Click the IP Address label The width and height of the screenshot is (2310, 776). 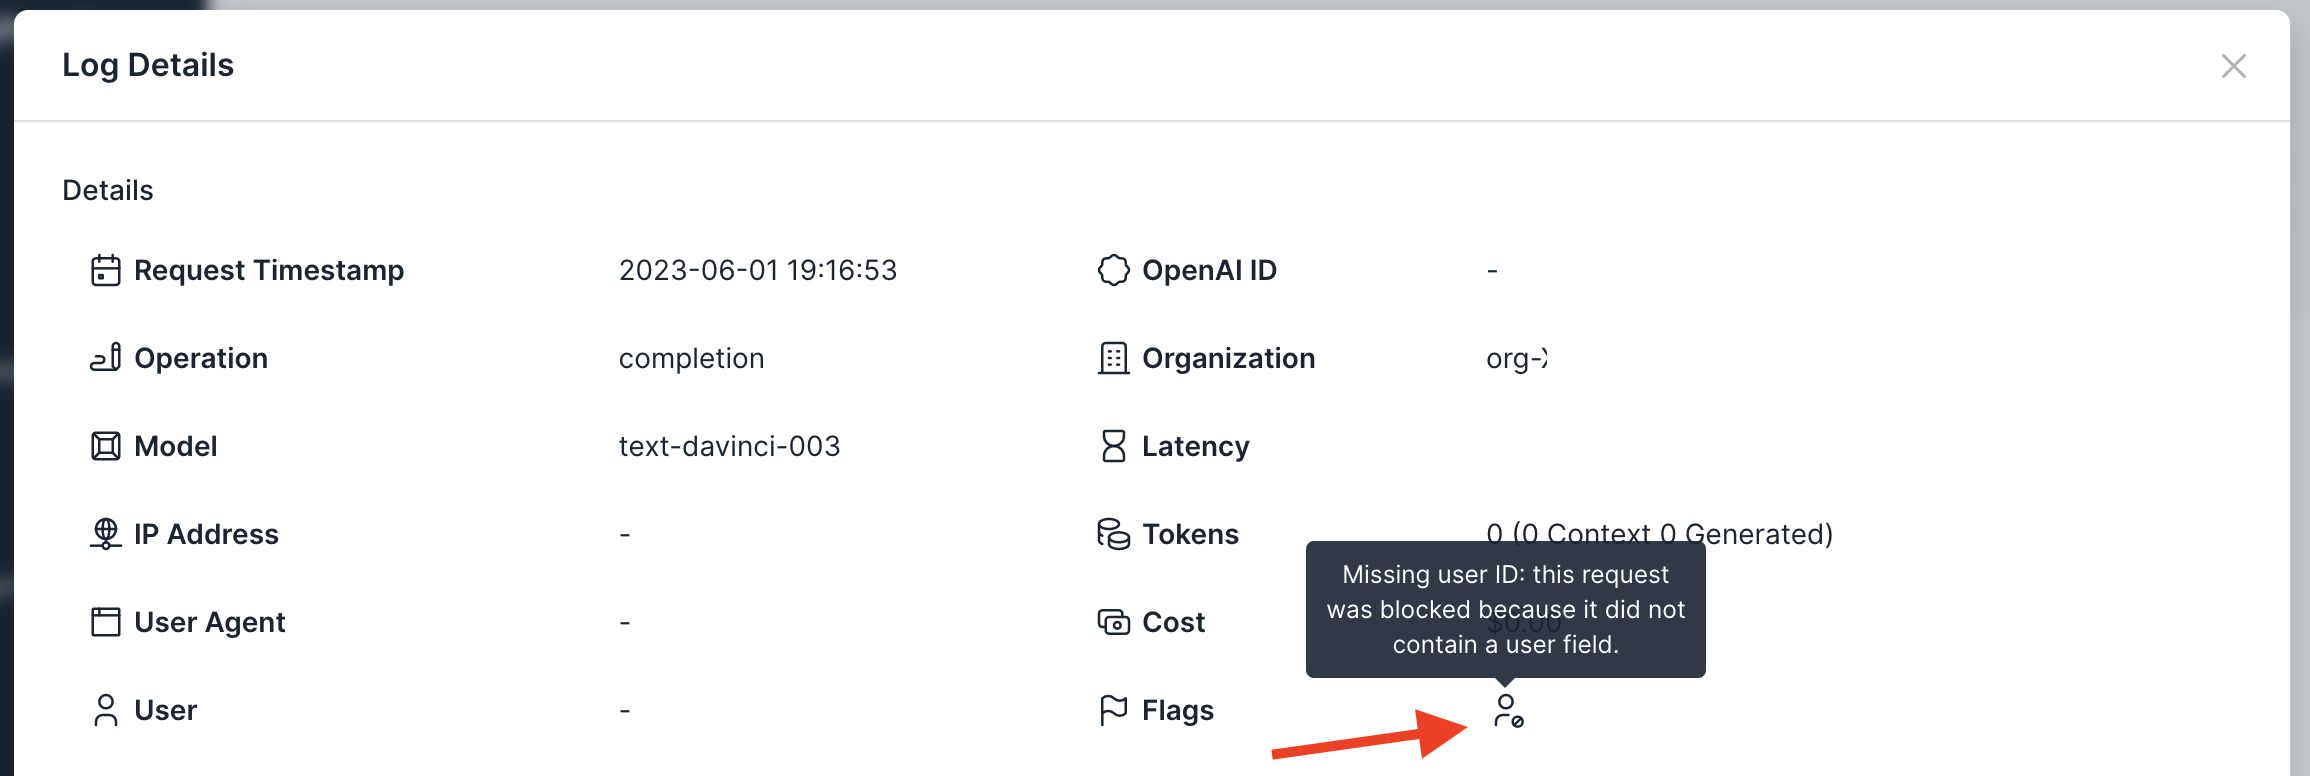[206, 534]
